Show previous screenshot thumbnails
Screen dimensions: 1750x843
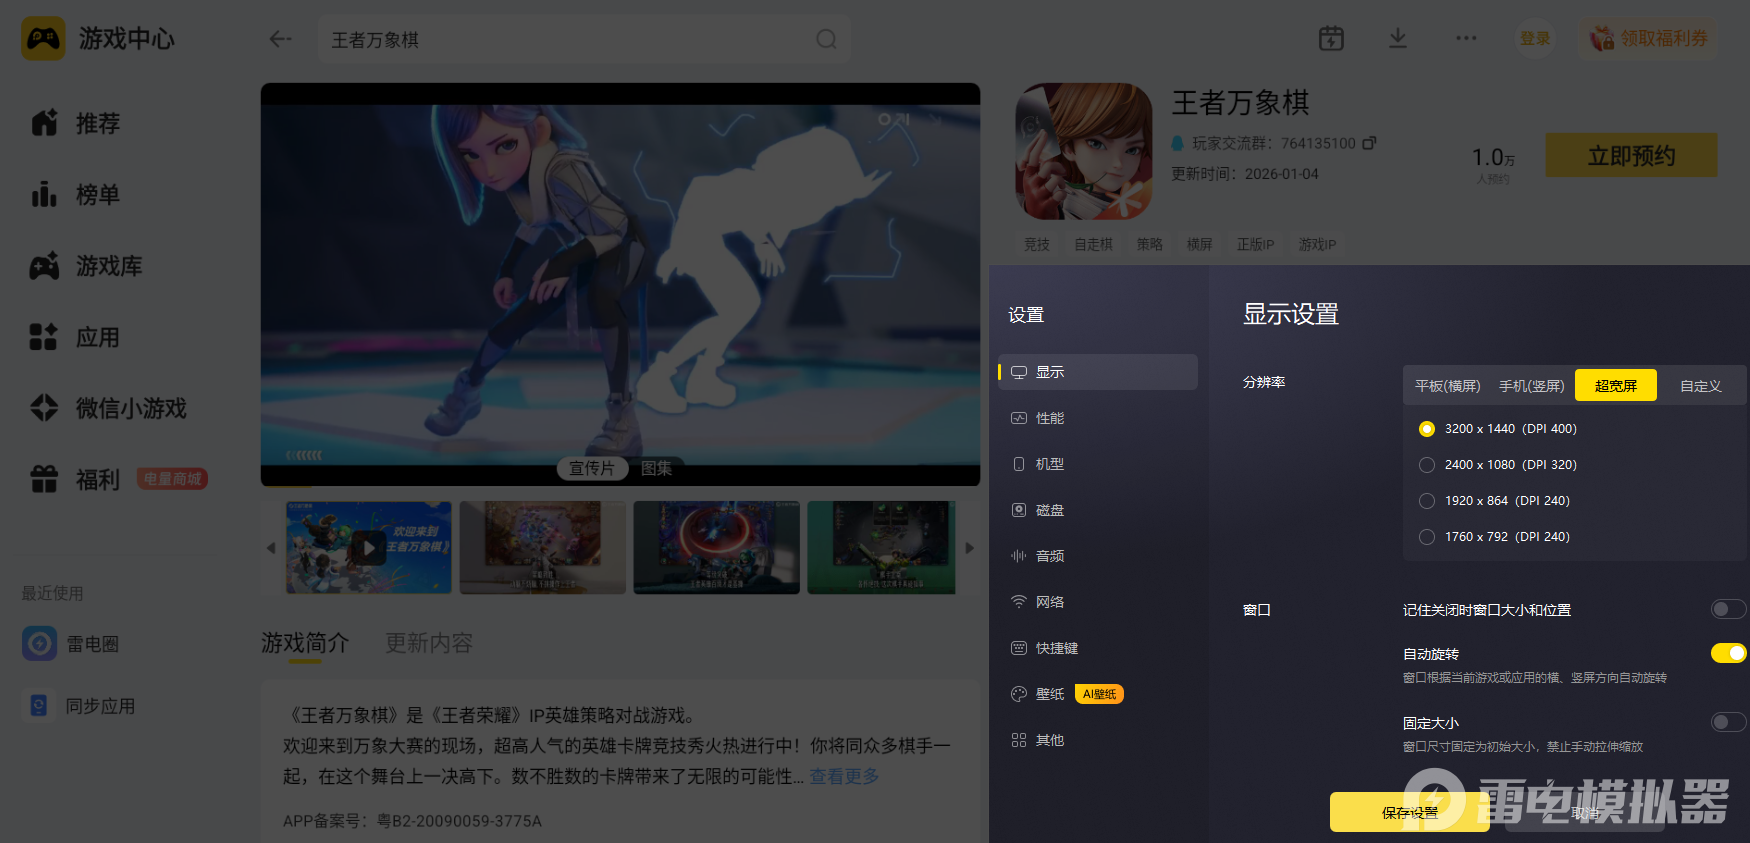click(x=270, y=548)
